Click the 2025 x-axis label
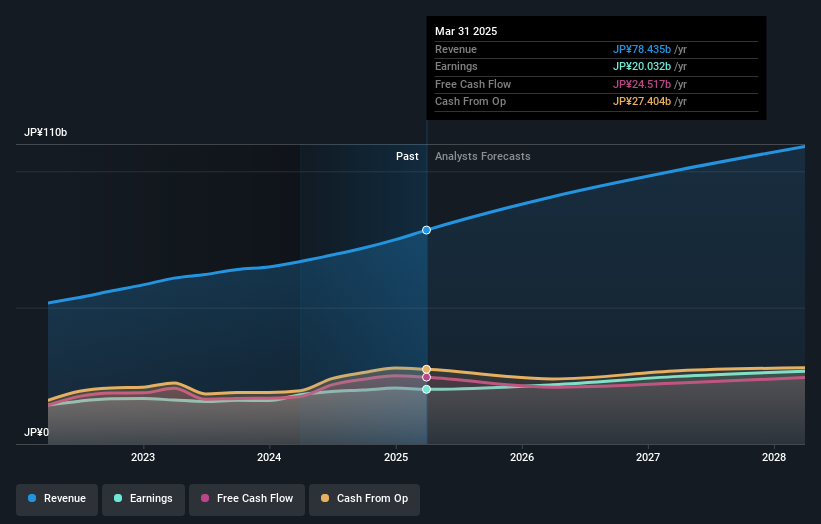 (396, 457)
